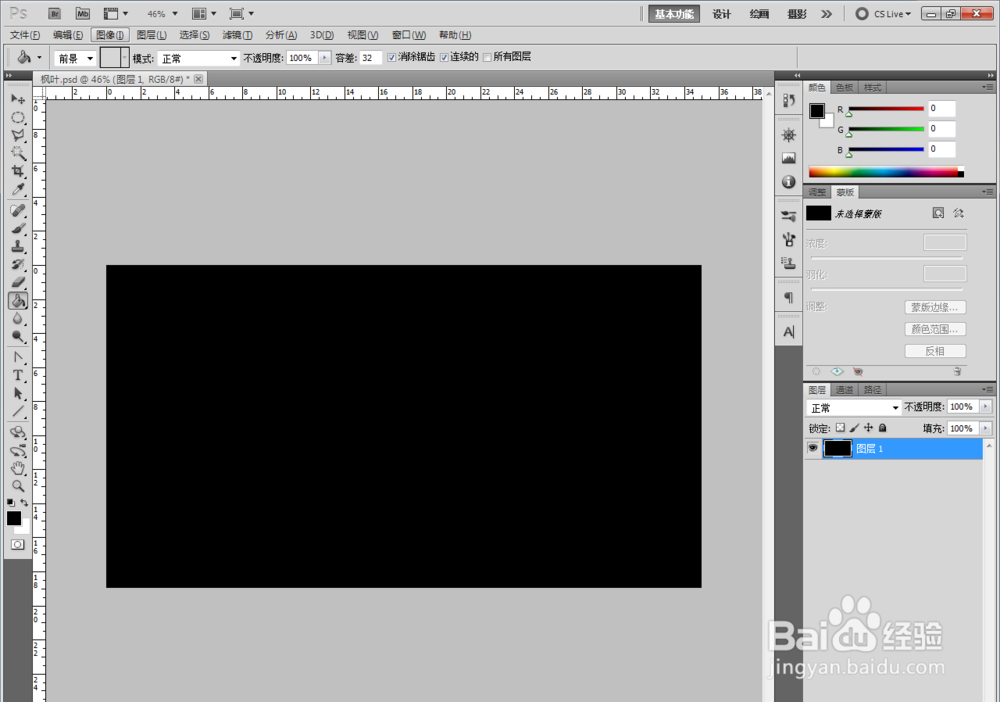The image size is (1000, 702).
Task: Select the Crop tool
Action: (18, 171)
